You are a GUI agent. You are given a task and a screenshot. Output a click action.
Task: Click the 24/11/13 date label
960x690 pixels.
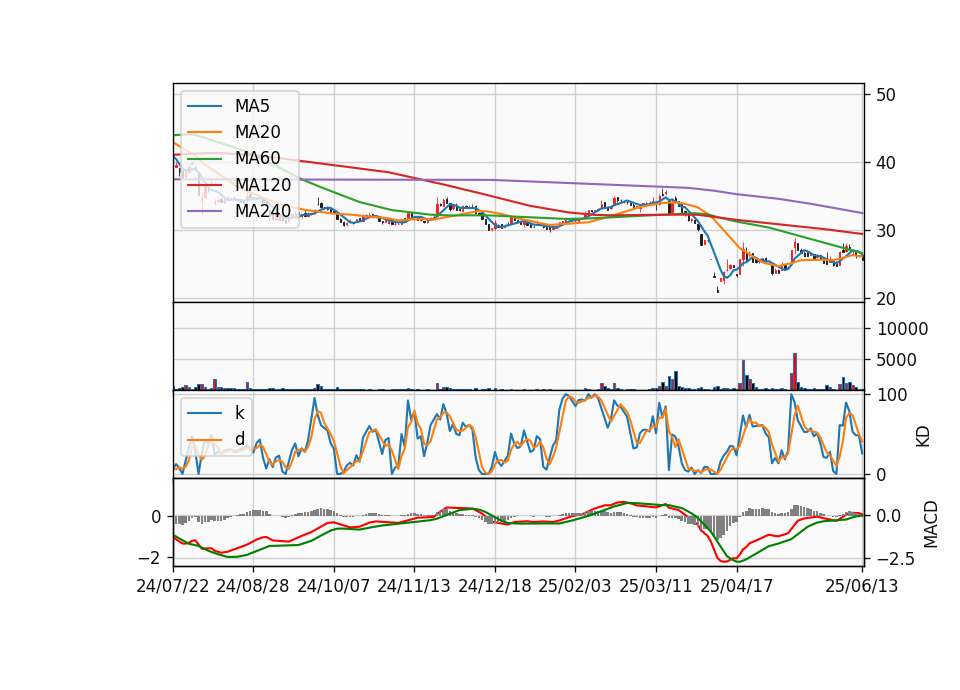pyautogui.click(x=414, y=586)
